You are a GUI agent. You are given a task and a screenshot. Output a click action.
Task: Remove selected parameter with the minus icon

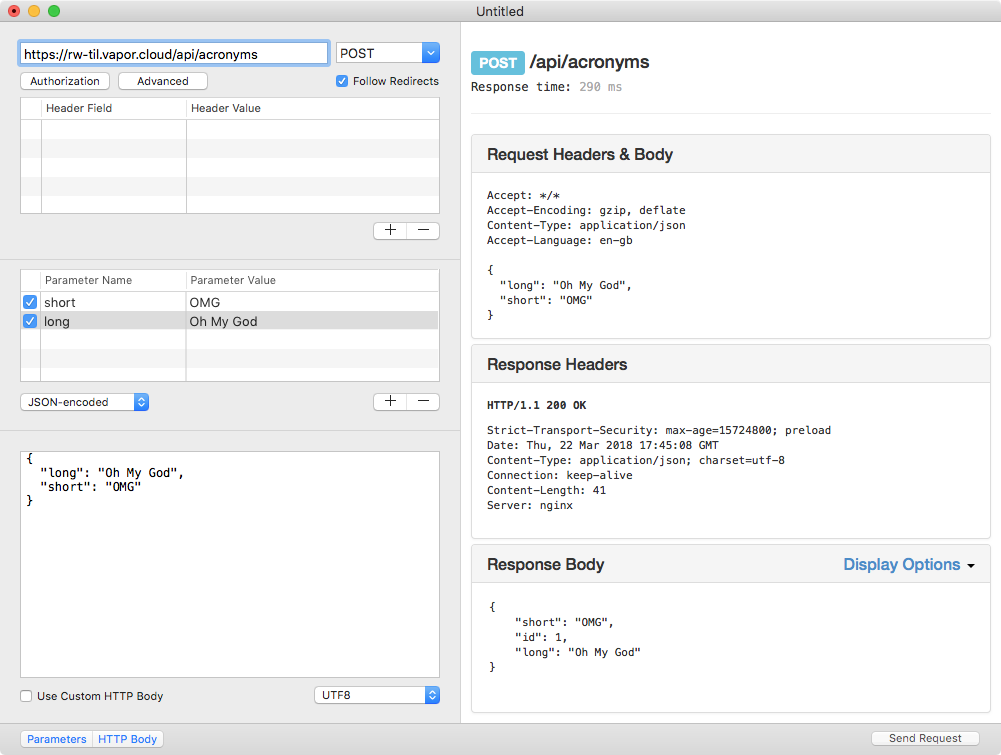(422, 401)
